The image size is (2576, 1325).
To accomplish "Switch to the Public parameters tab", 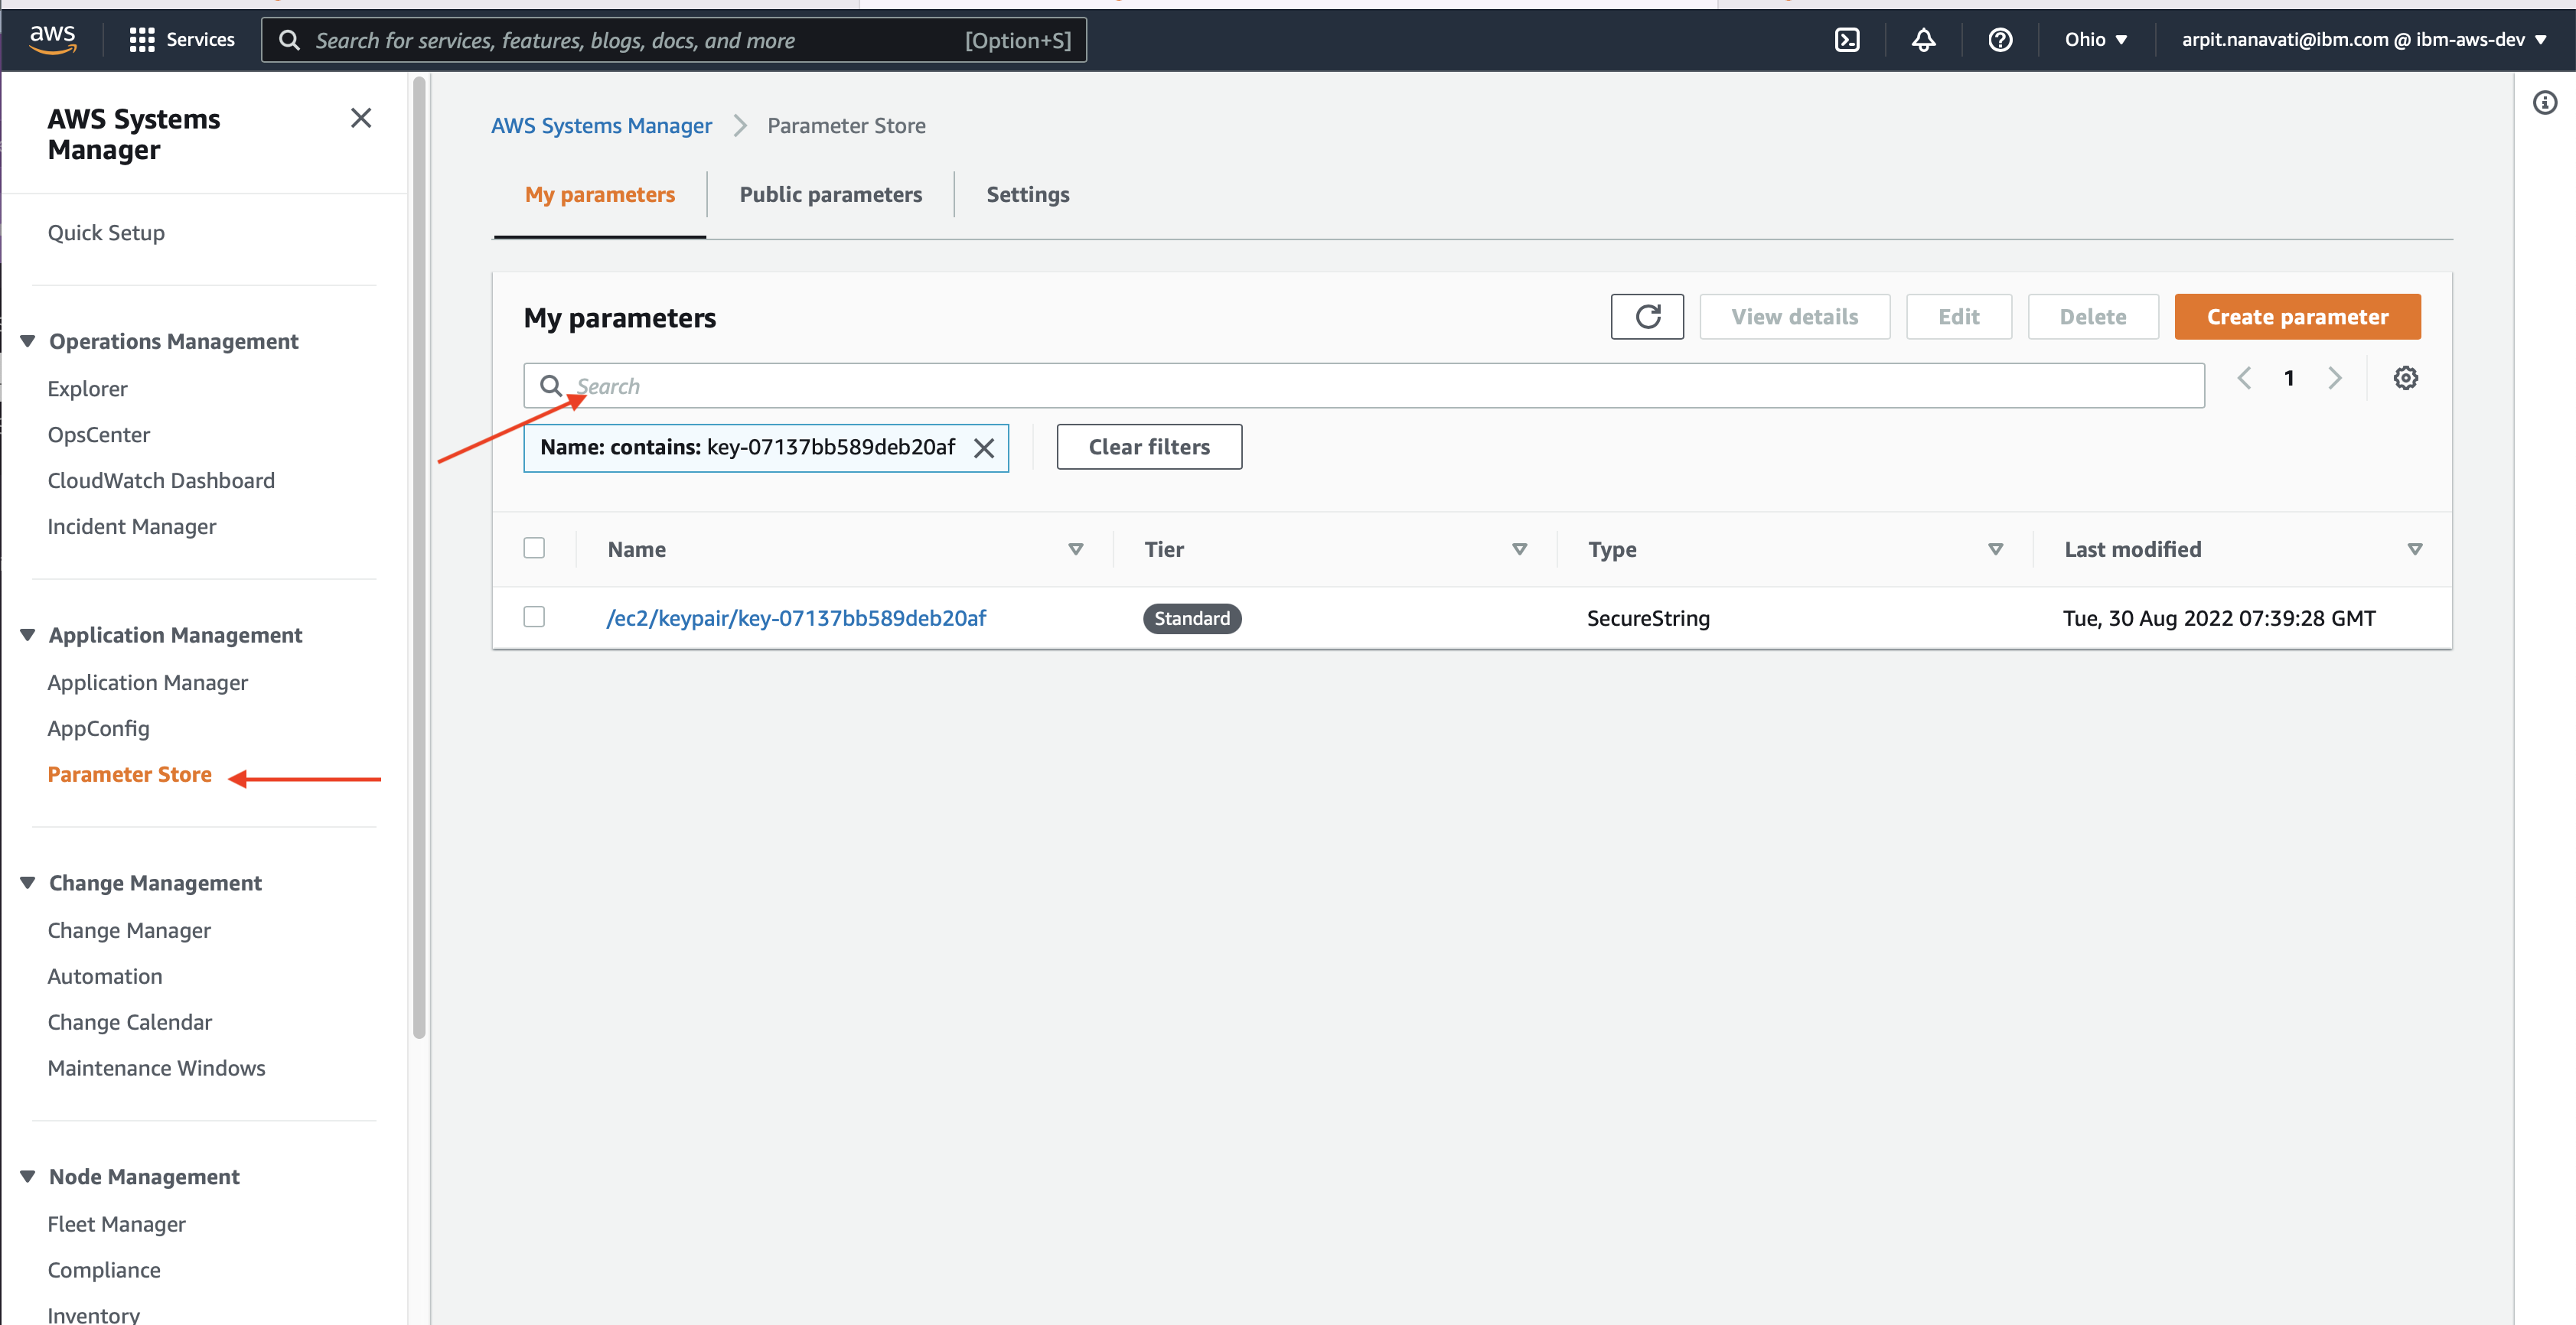I will pyautogui.click(x=831, y=194).
